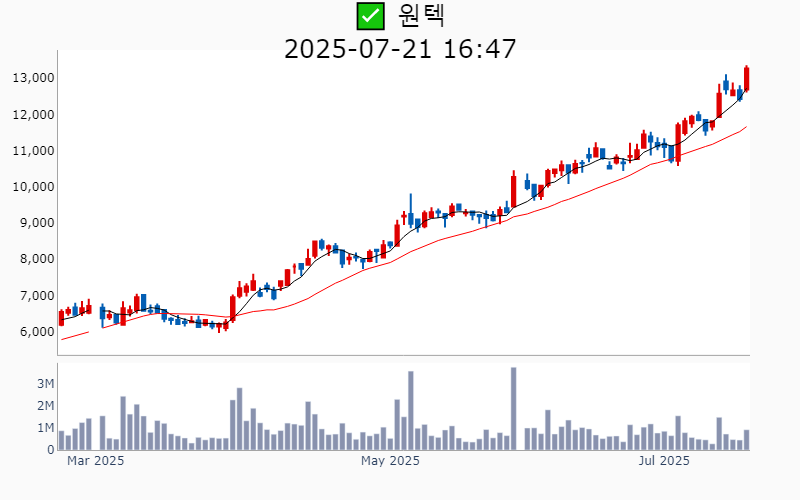The height and width of the screenshot is (500, 800).
Task: Click the 13,000 price axis label
Action: [34, 78]
